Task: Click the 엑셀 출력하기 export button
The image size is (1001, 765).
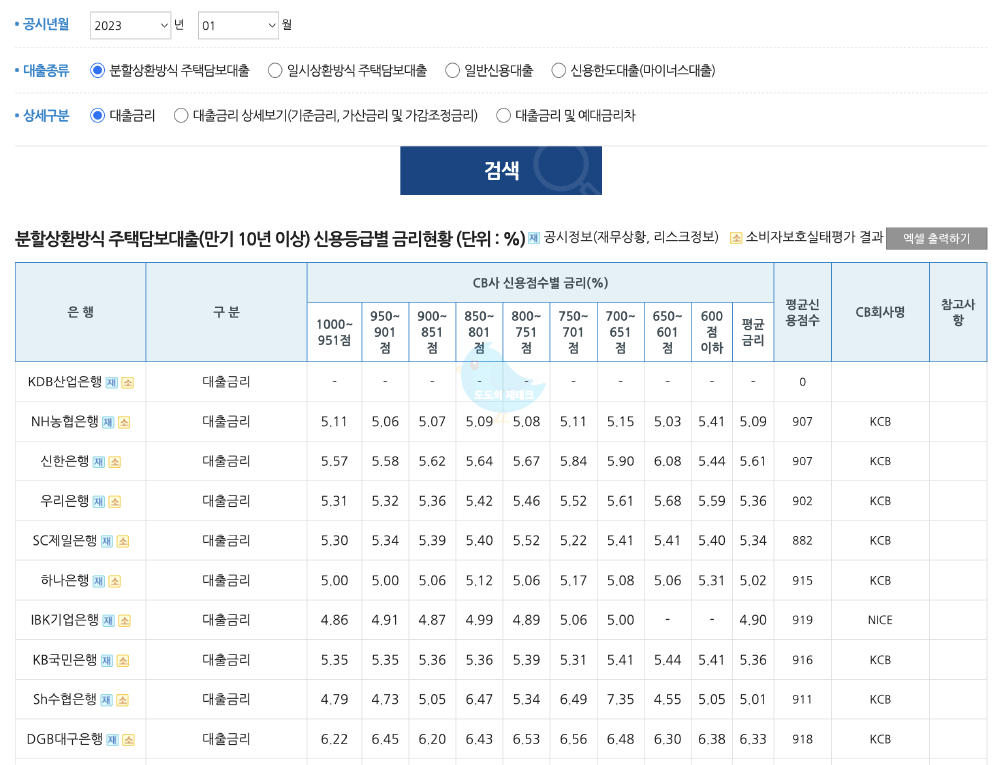Action: tap(936, 239)
